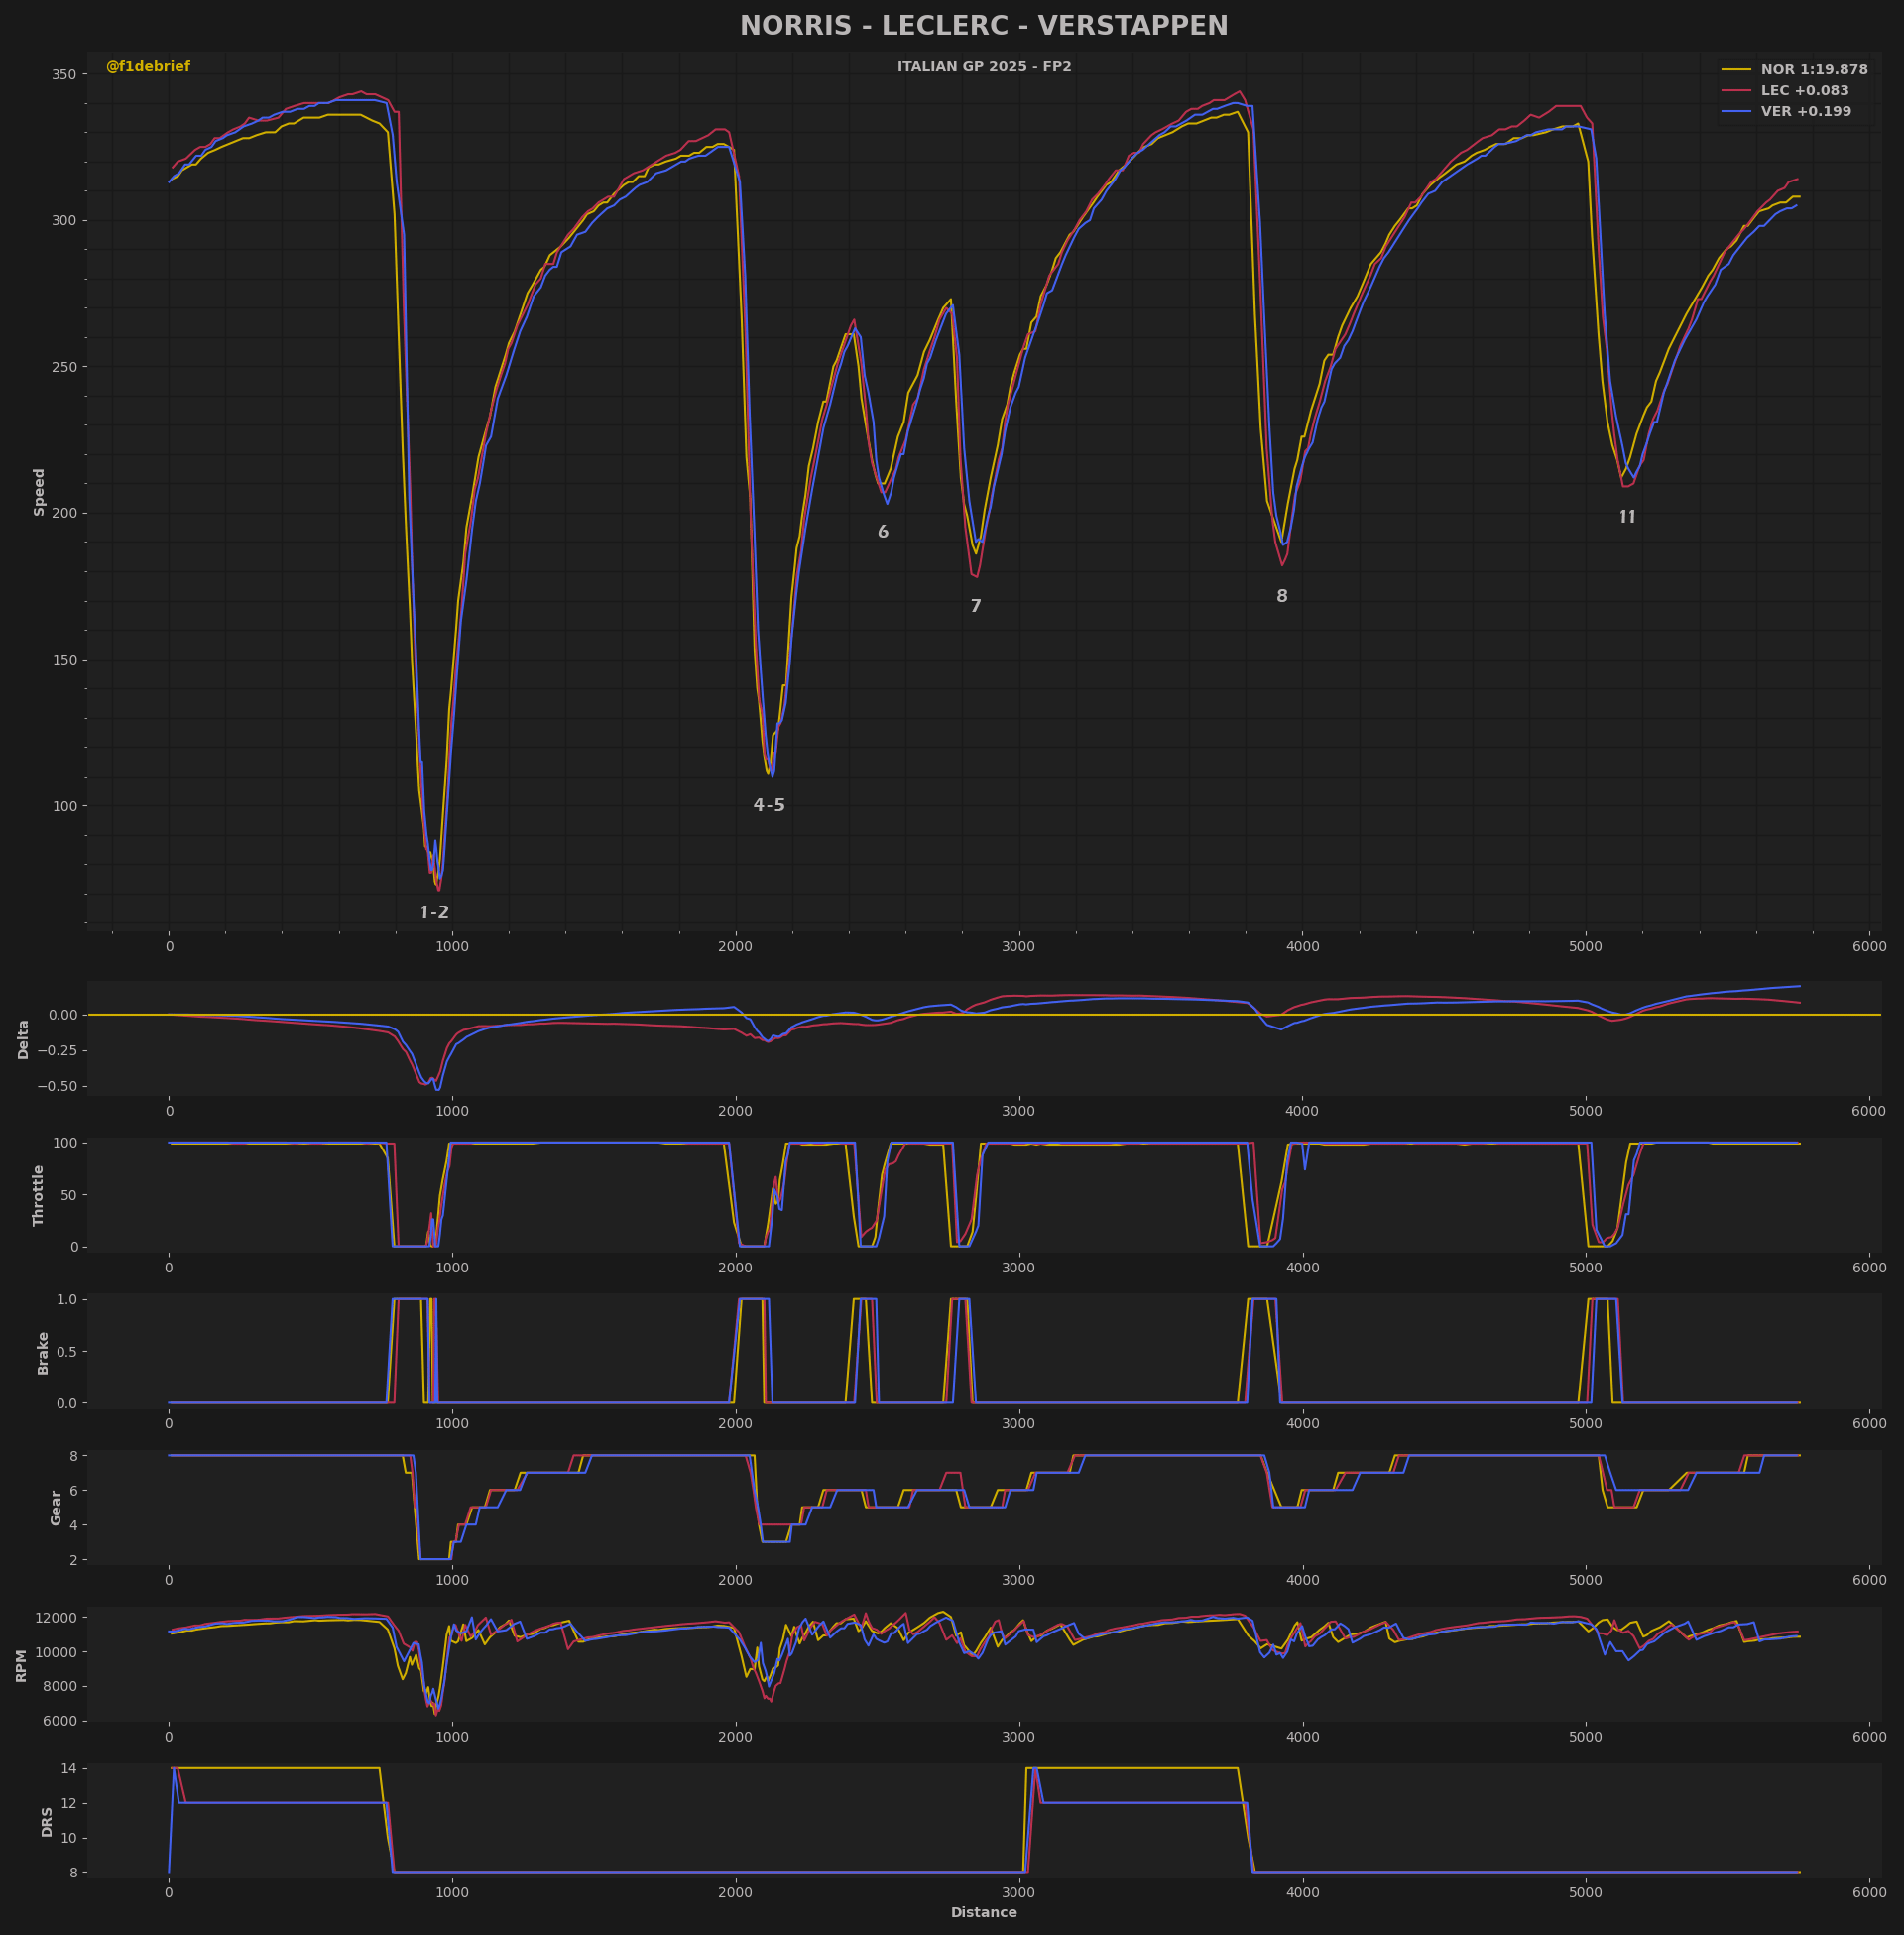
Task: Click the corner 6 annotation
Action: click(x=883, y=532)
